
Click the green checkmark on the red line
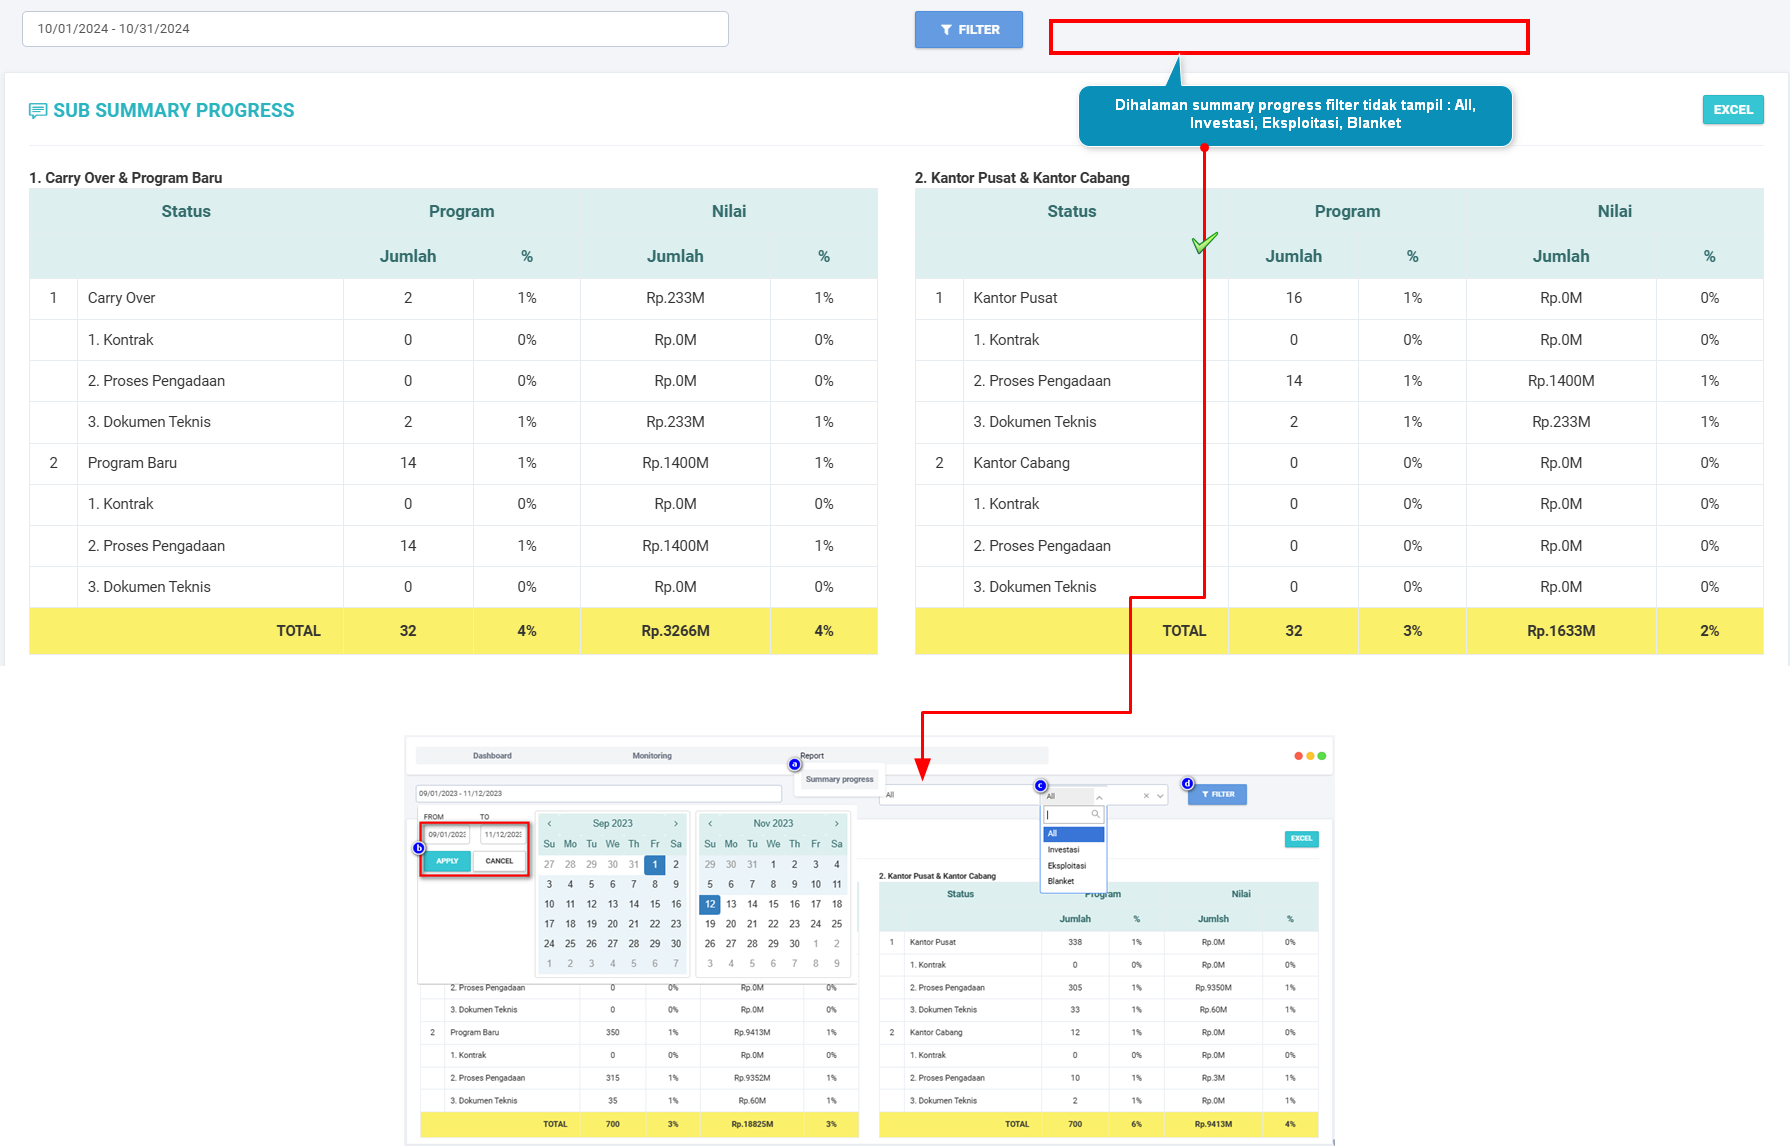(1205, 243)
